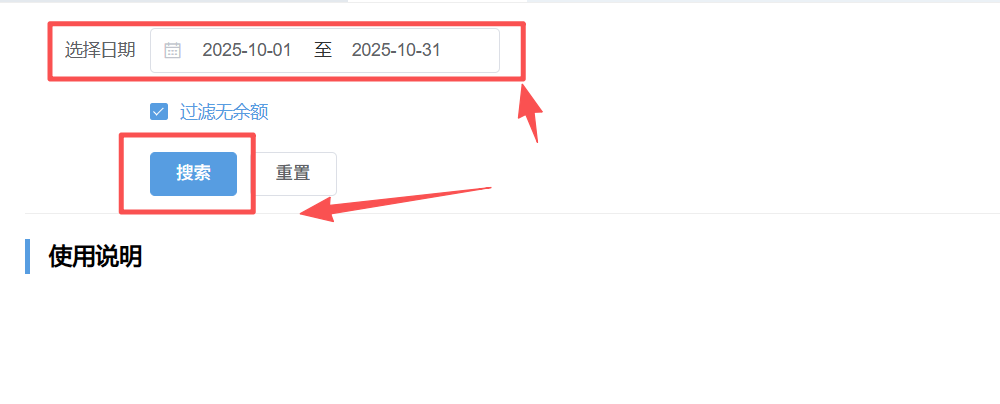1000x404 pixels.
Task: Open the calendar icon in date picker
Action: point(173,50)
